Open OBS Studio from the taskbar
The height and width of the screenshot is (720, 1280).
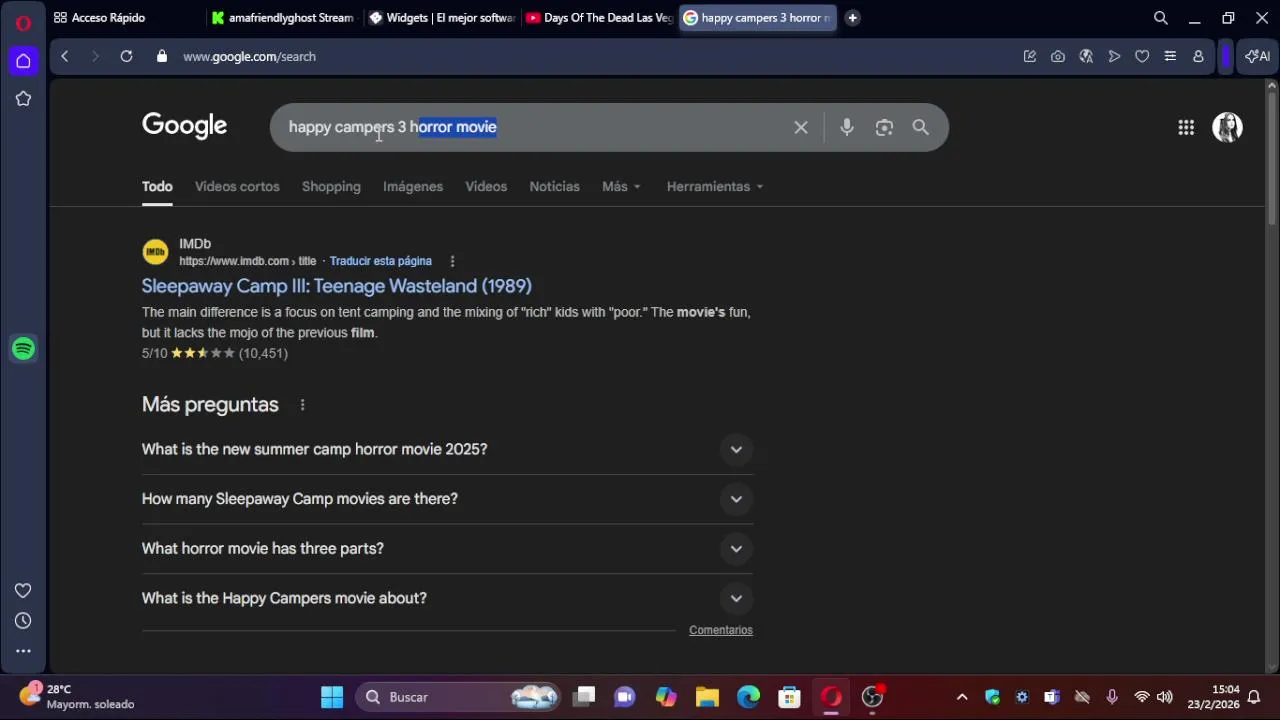872,697
